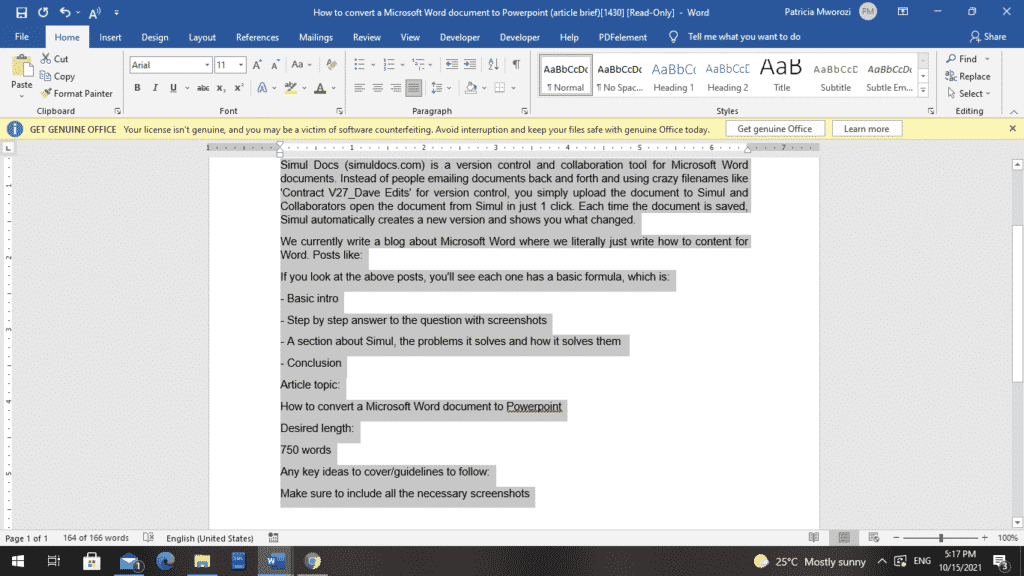The height and width of the screenshot is (576, 1024).
Task: Sort the selected paragraphs
Action: (494, 64)
